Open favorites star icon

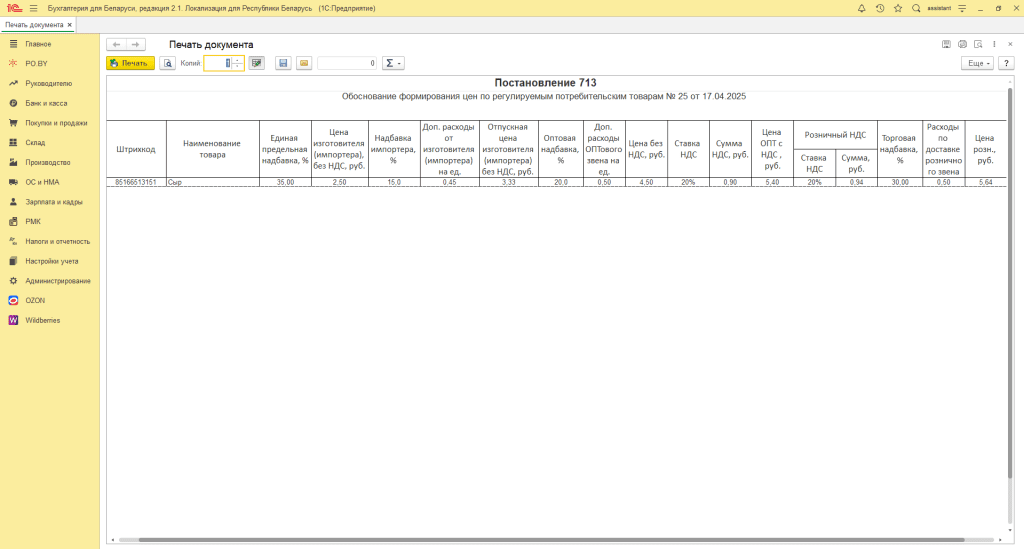898,8
